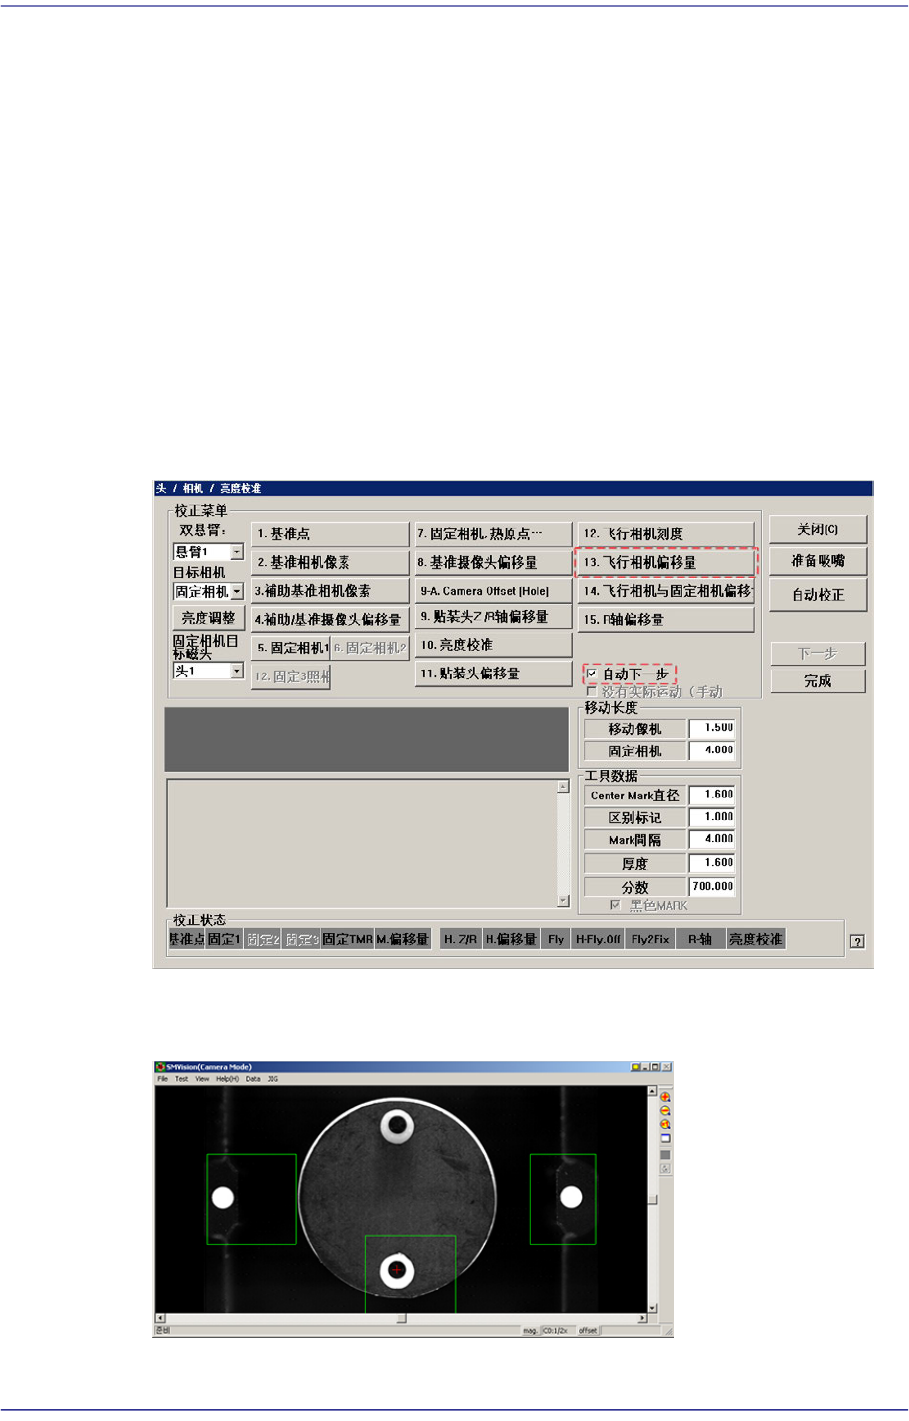The height and width of the screenshot is (1421, 909).
Task: Click the zoom in icon in SMVision
Action: 665,1096
